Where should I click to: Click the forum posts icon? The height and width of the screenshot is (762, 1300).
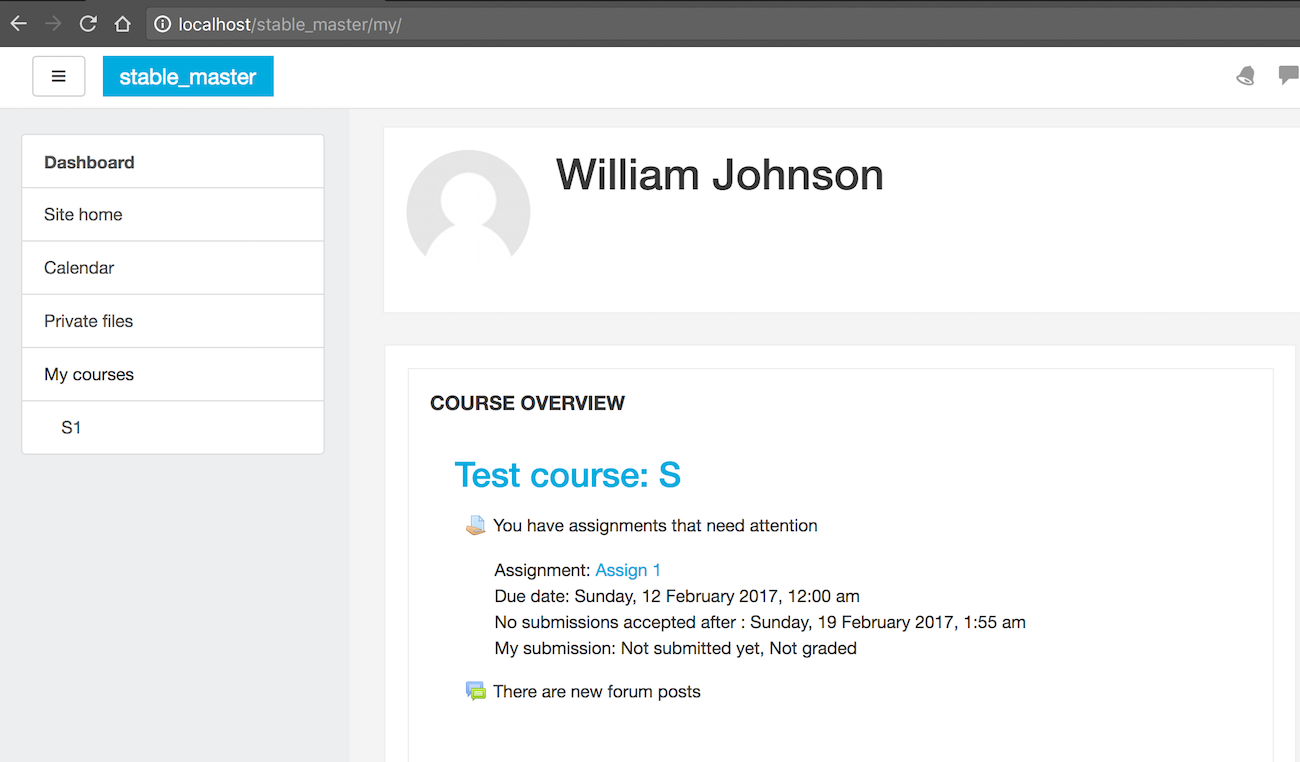pos(476,692)
